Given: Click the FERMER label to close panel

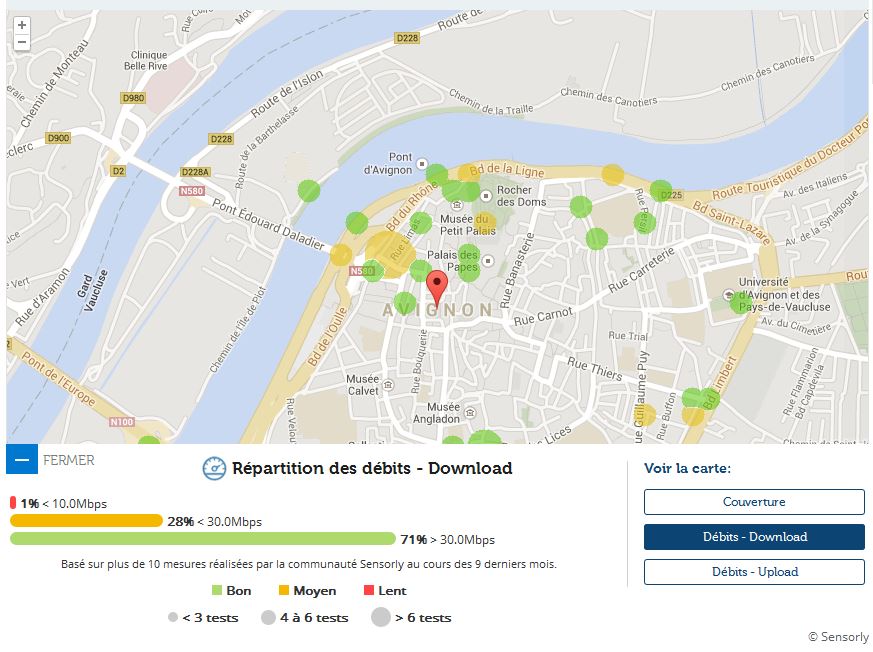Looking at the screenshot, I should pos(69,461).
